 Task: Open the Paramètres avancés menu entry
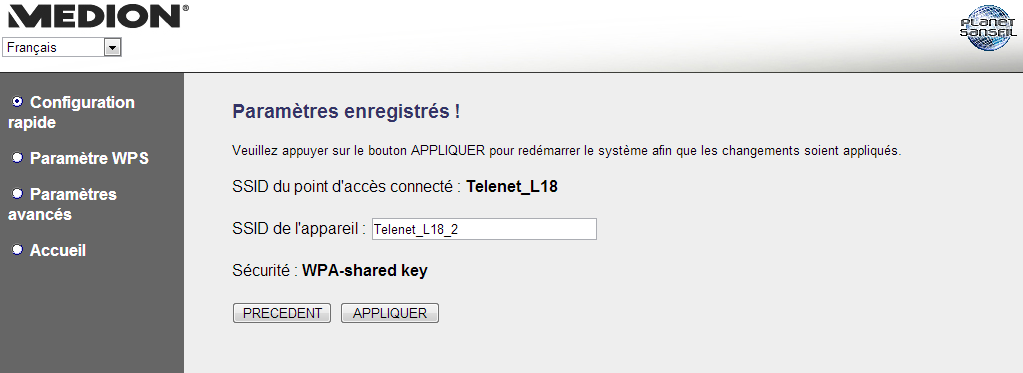coord(63,204)
